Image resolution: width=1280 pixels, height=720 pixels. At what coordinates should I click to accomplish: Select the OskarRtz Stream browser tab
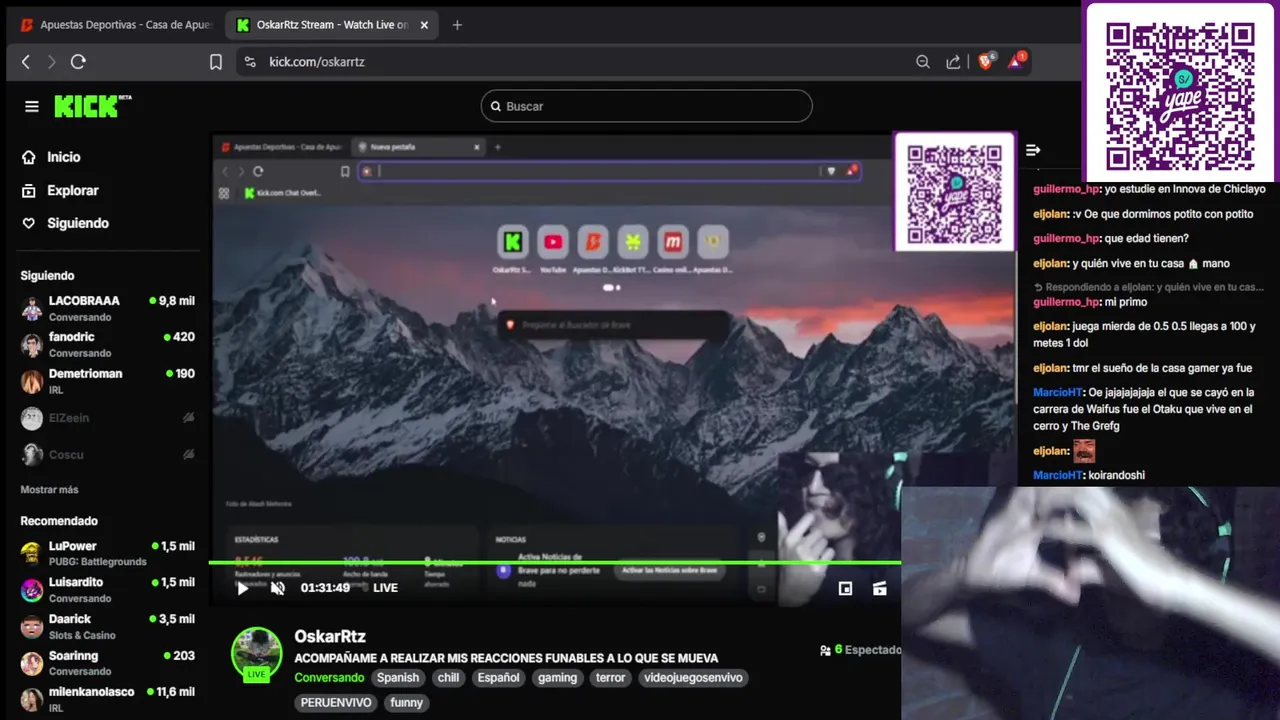[x=332, y=25]
